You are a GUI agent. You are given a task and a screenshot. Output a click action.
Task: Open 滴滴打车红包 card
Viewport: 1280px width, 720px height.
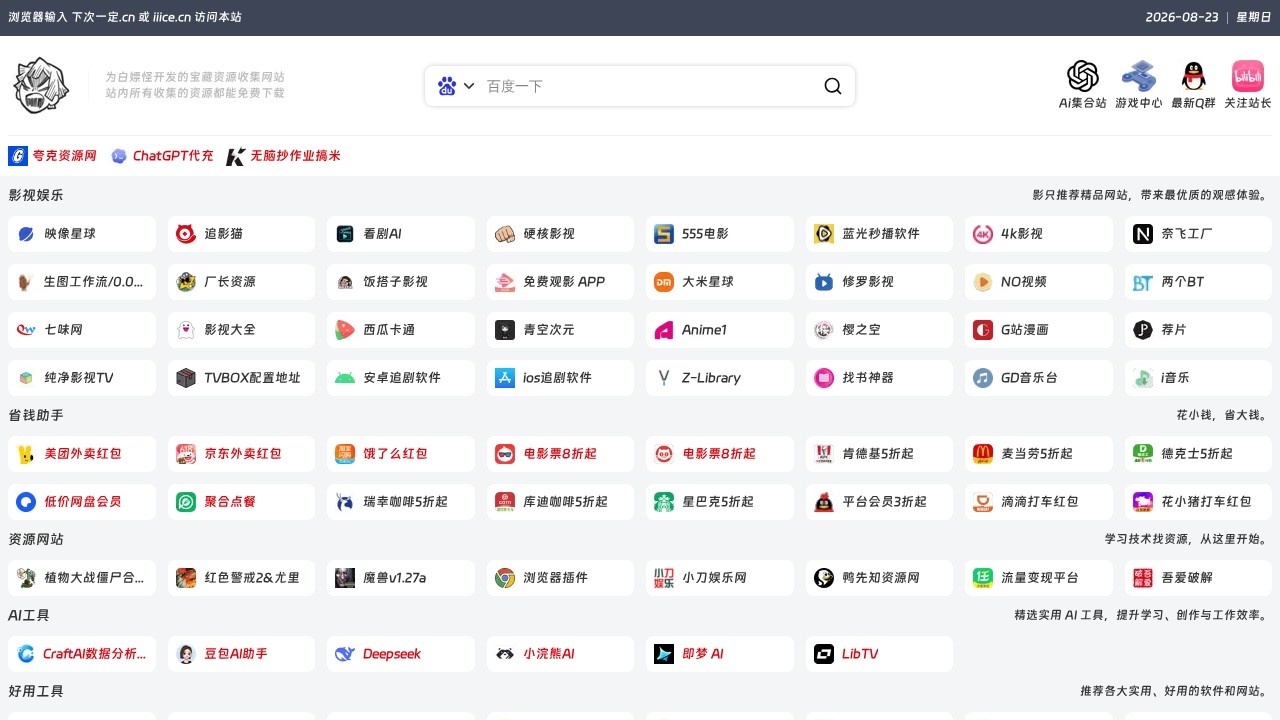click(1039, 502)
